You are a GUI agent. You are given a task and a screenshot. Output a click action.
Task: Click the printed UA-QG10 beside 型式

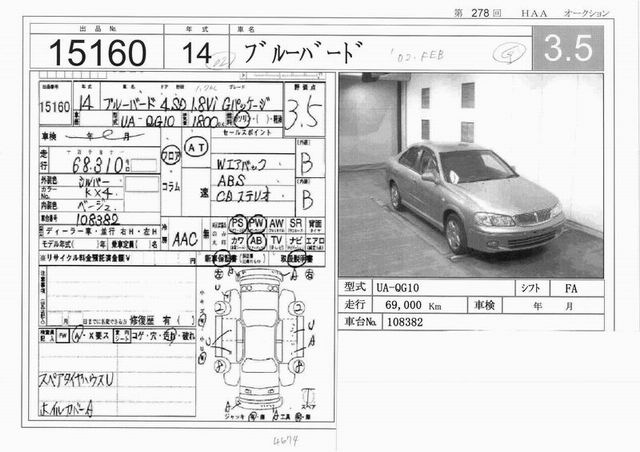(398, 288)
